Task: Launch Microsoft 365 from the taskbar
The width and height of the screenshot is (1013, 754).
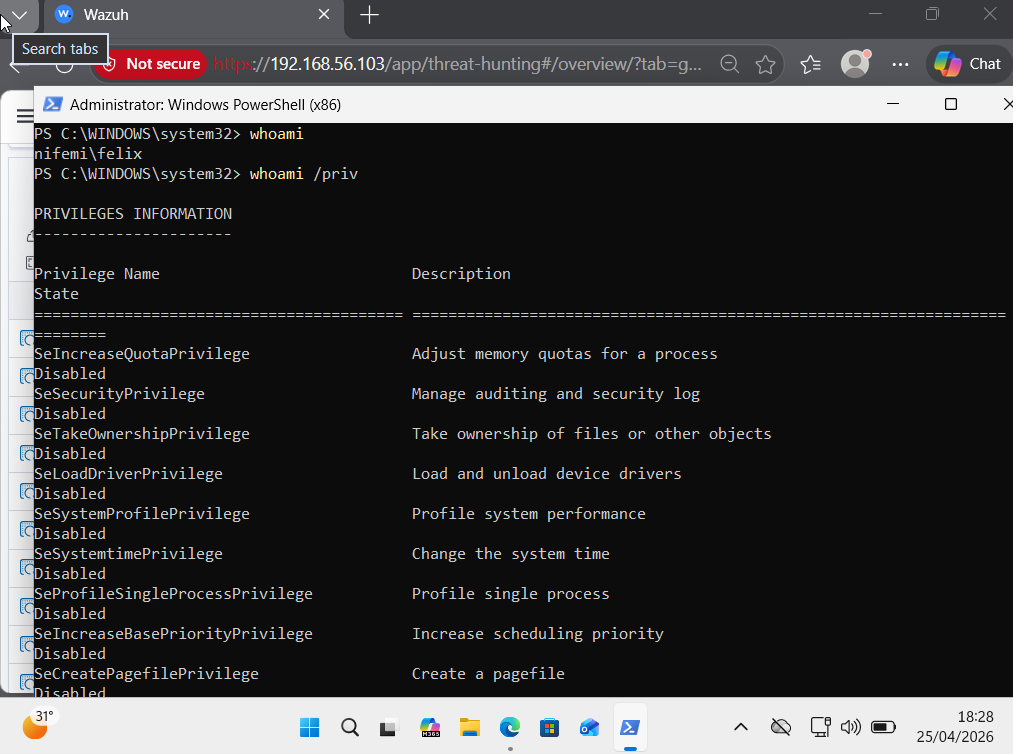Action: pyautogui.click(x=430, y=728)
